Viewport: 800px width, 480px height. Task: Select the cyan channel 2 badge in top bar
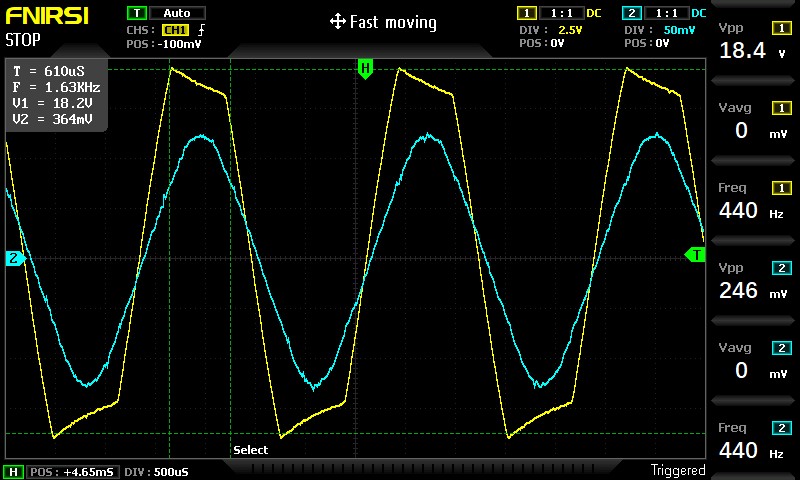pyautogui.click(x=632, y=13)
